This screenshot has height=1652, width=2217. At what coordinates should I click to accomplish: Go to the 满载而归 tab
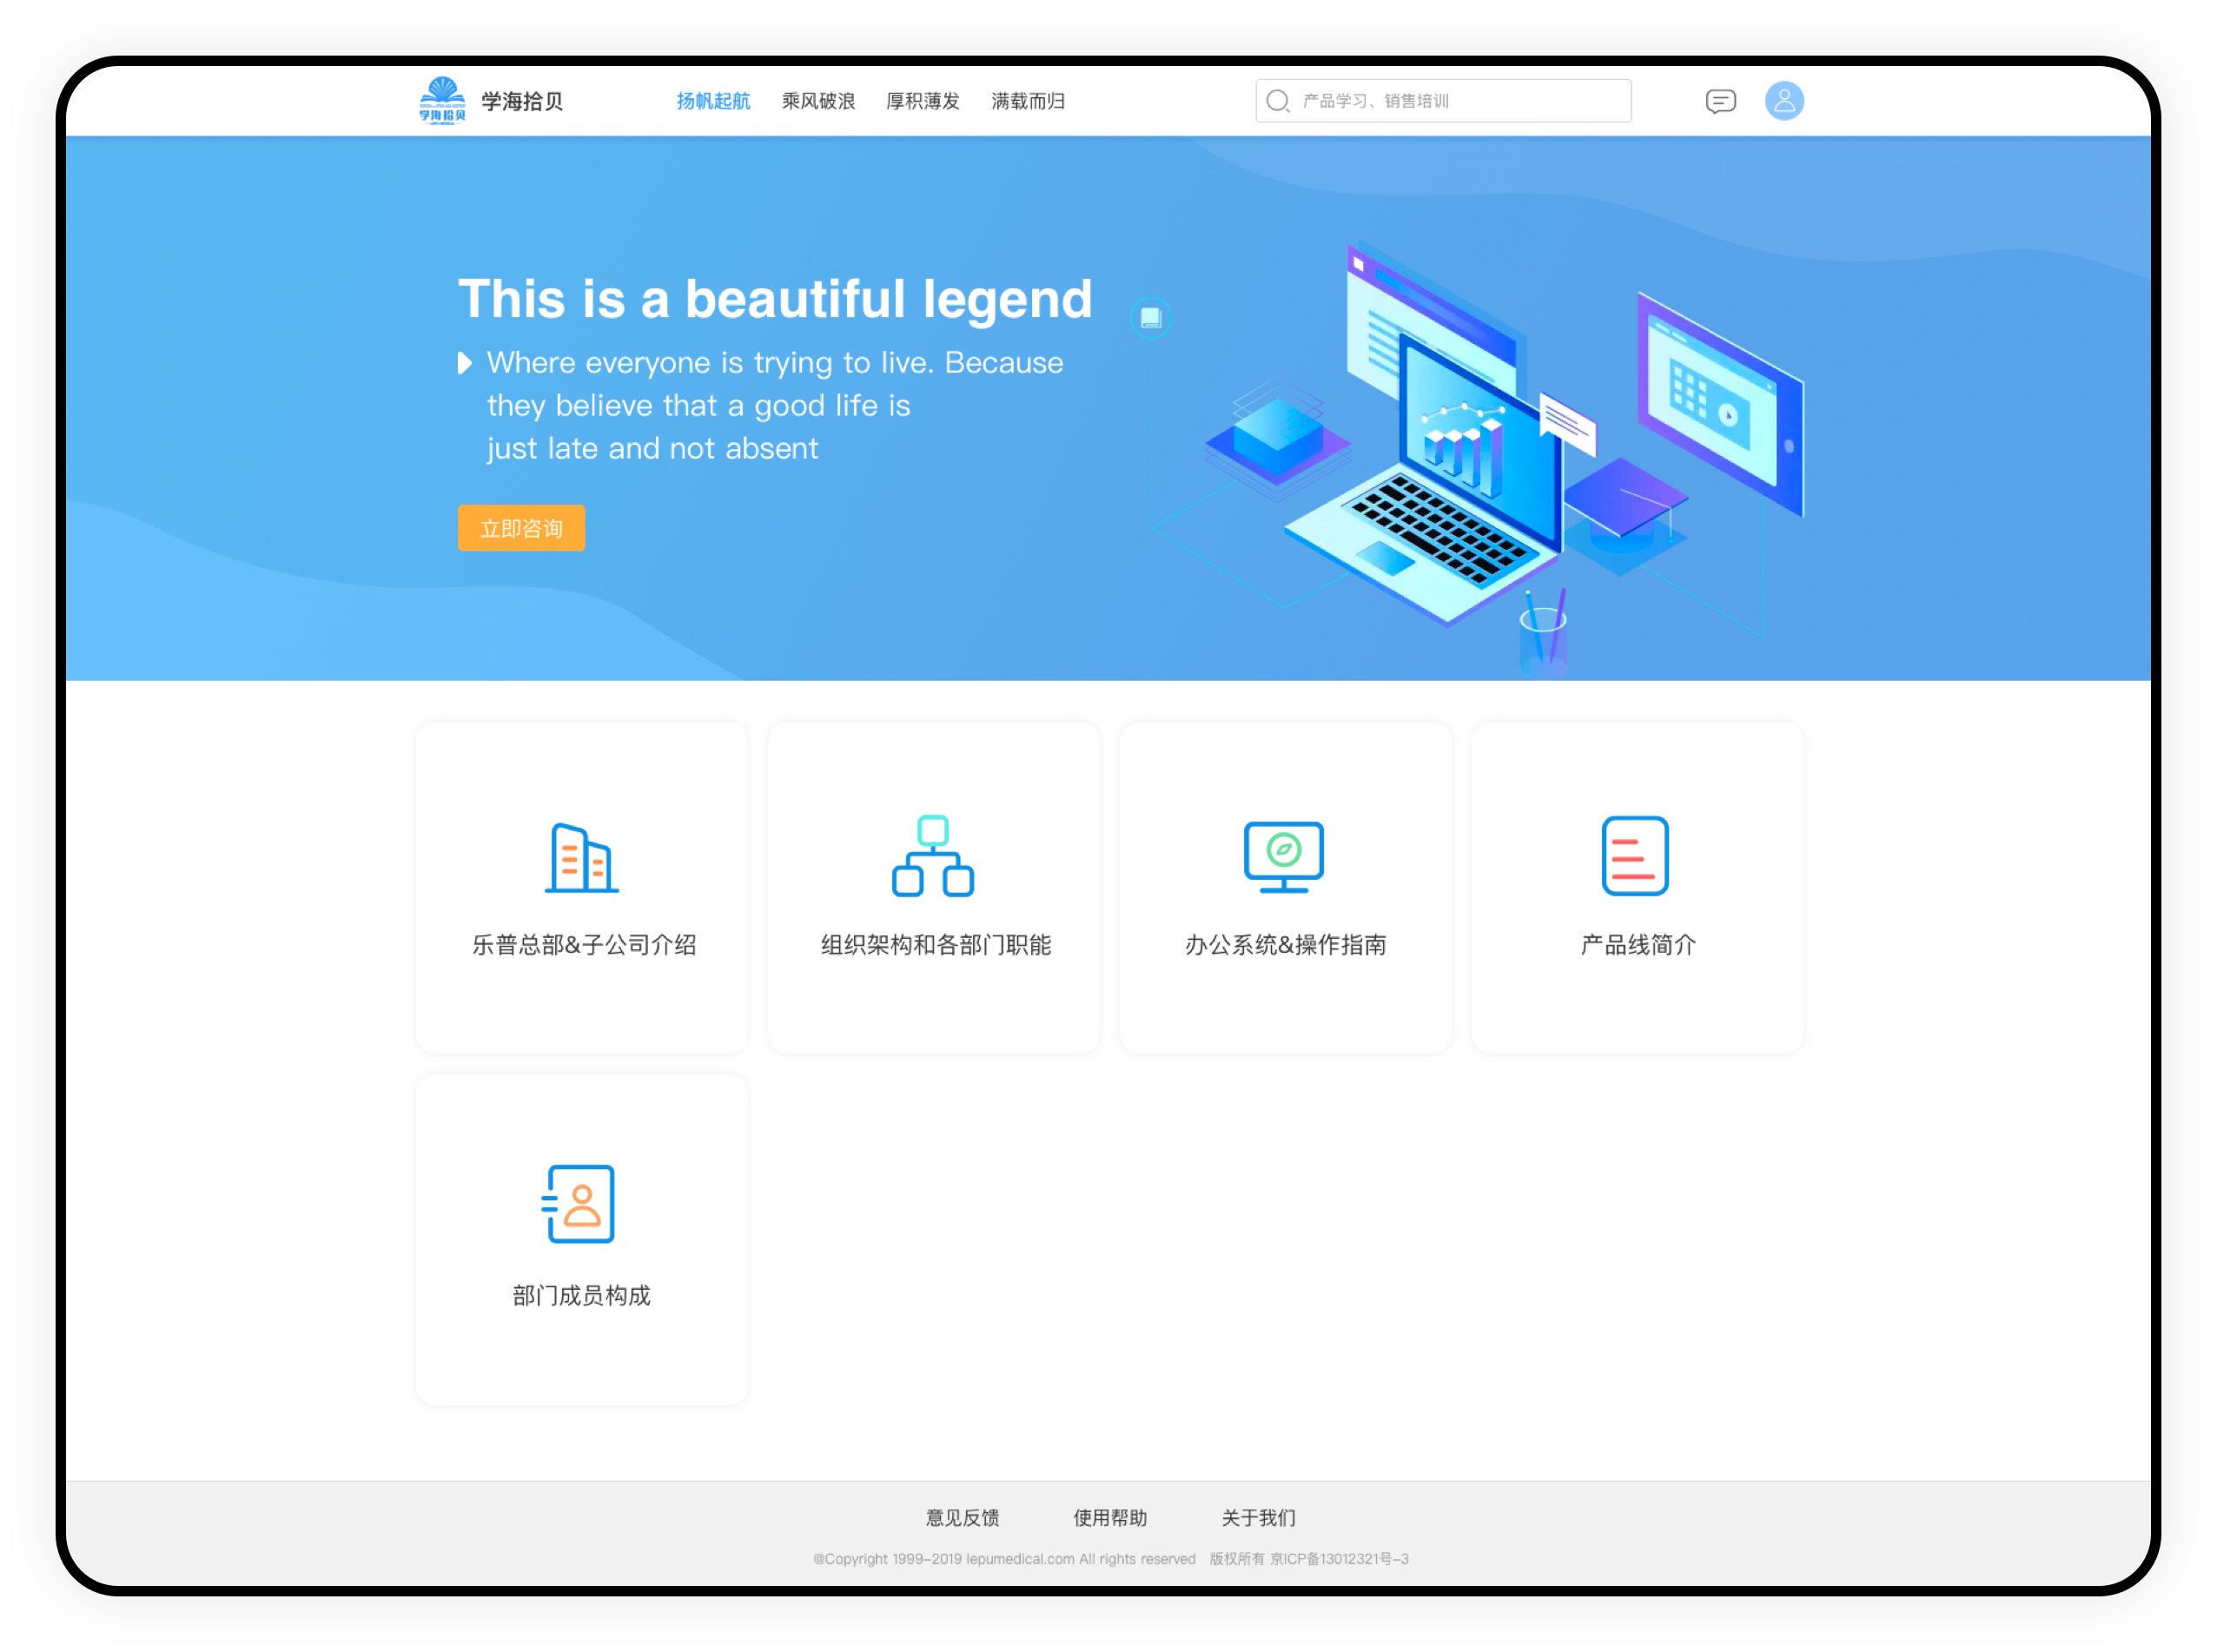1028,101
